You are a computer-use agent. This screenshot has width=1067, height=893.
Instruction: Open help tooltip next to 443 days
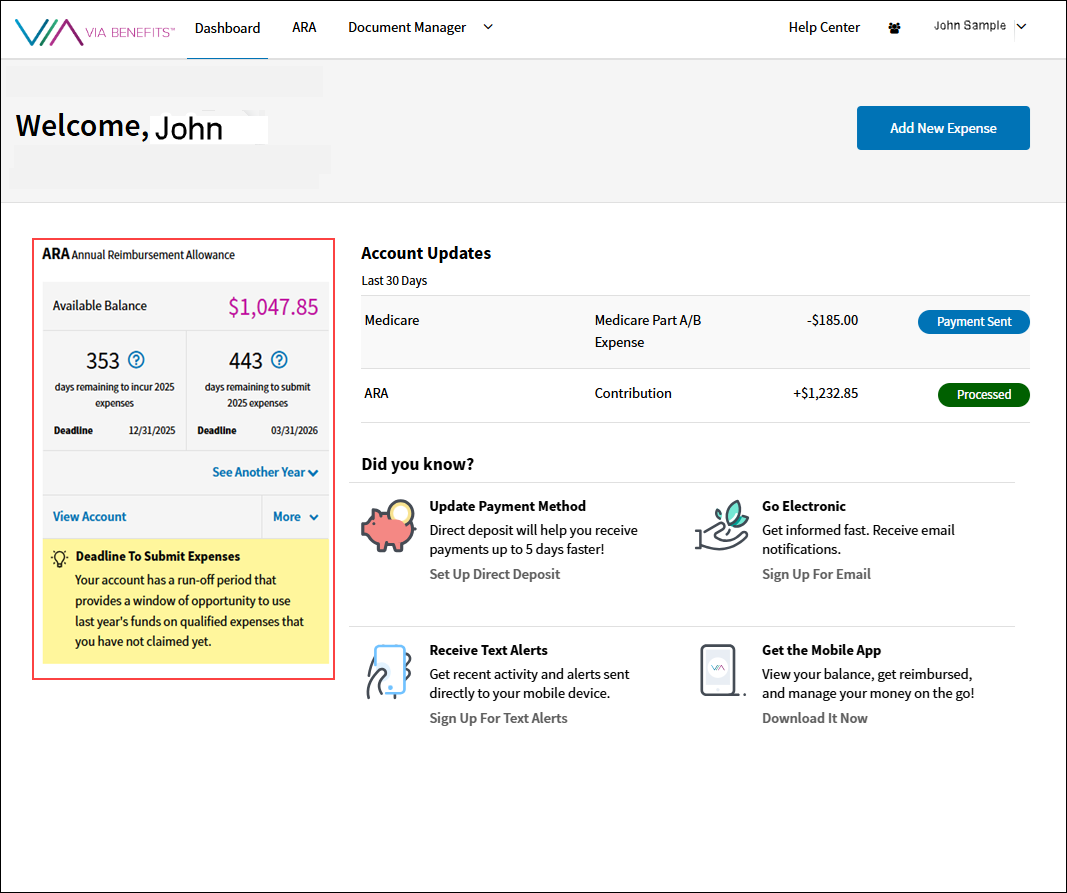pos(280,358)
